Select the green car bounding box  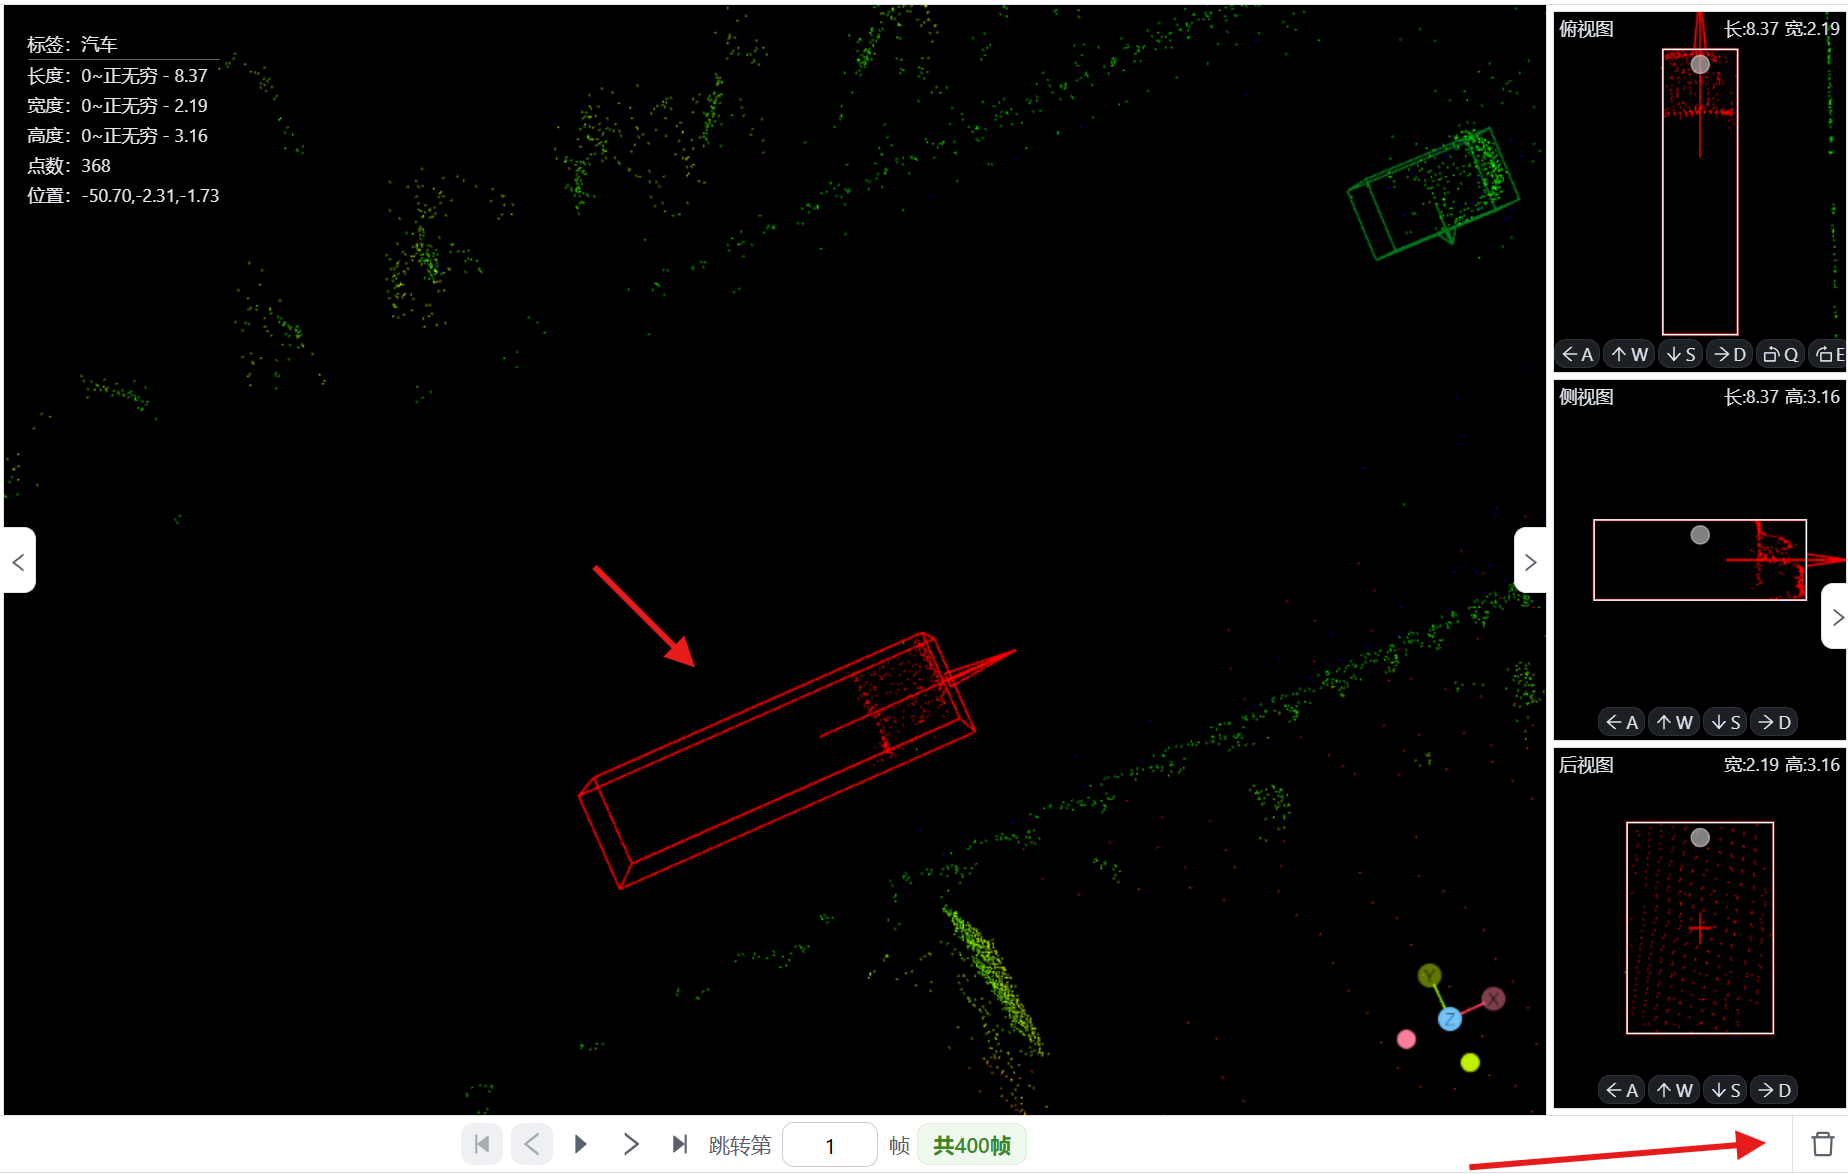coord(1433,192)
